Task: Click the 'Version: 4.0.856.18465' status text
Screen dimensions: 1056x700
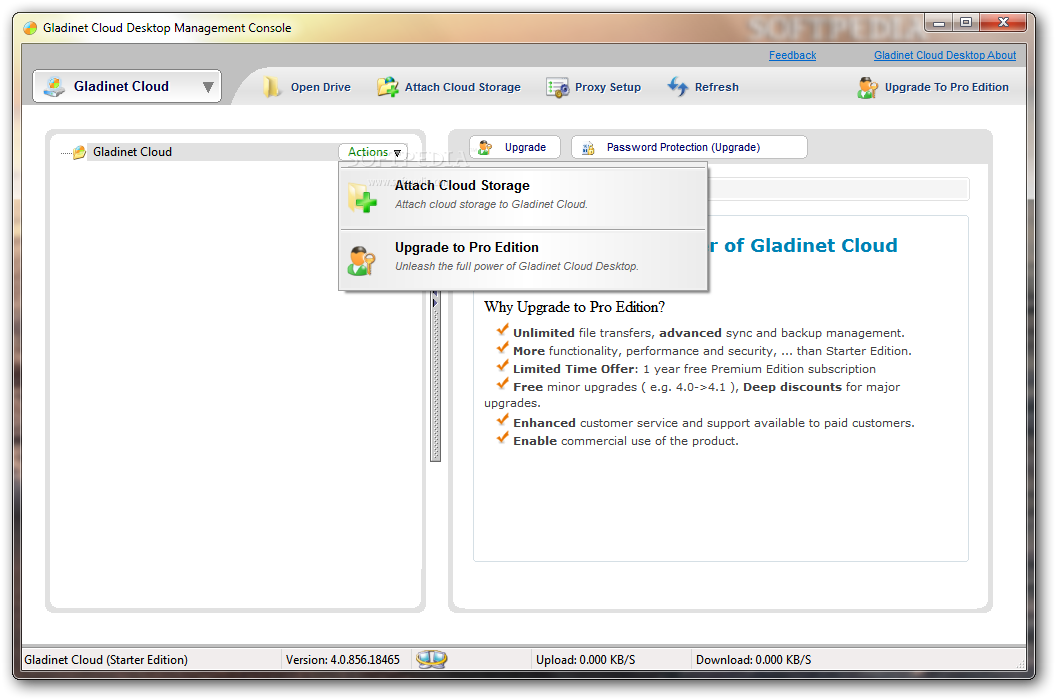Action: coord(343,660)
